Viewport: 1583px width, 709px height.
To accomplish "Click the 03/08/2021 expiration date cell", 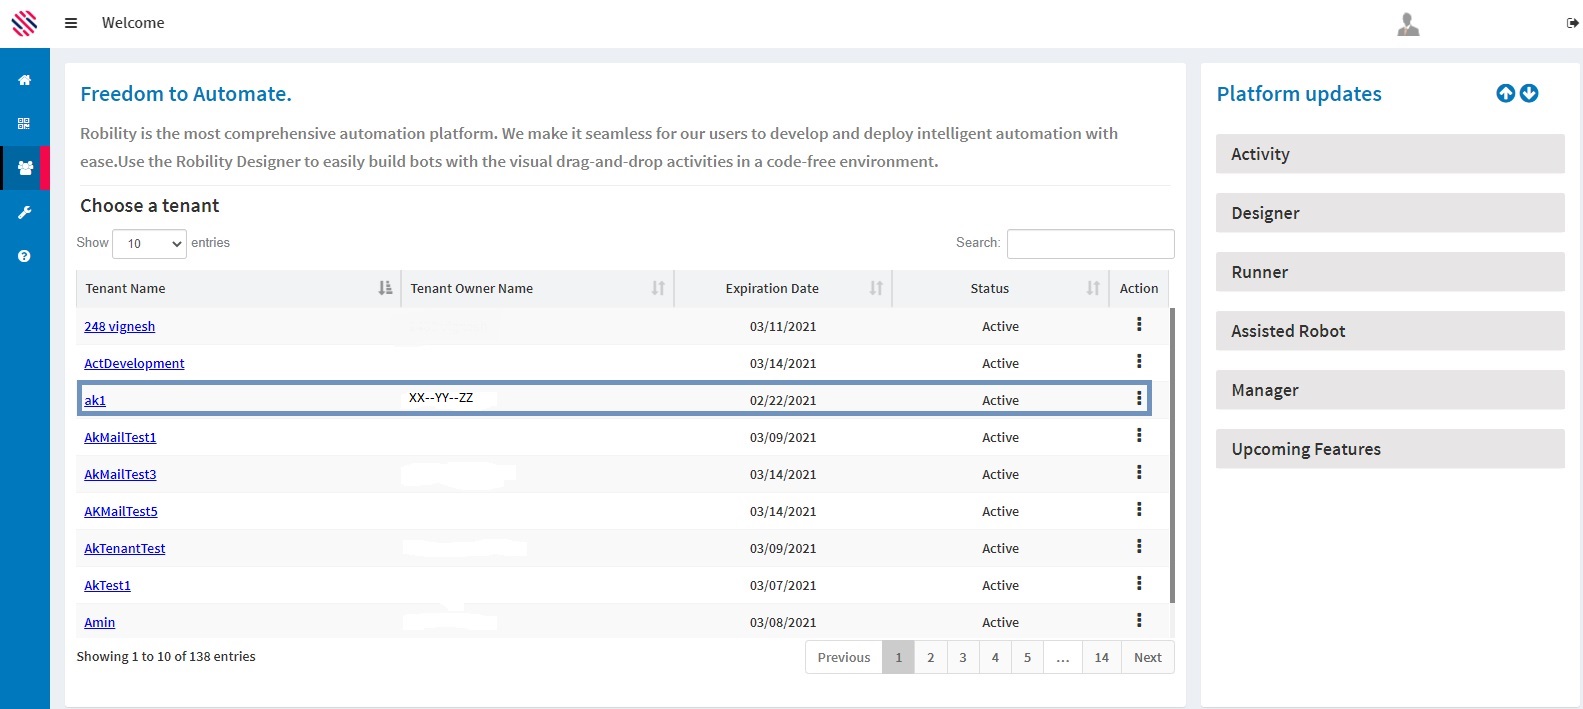I will (783, 622).
